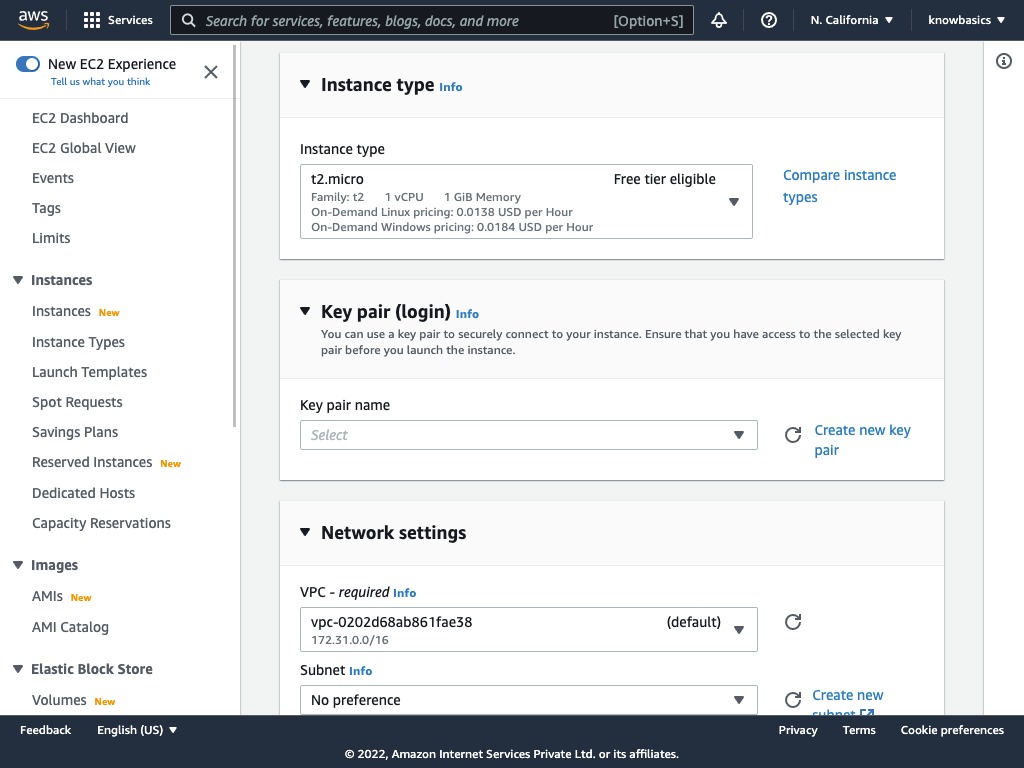
Task: Open AMI Catalog
Action: [x=71, y=627]
